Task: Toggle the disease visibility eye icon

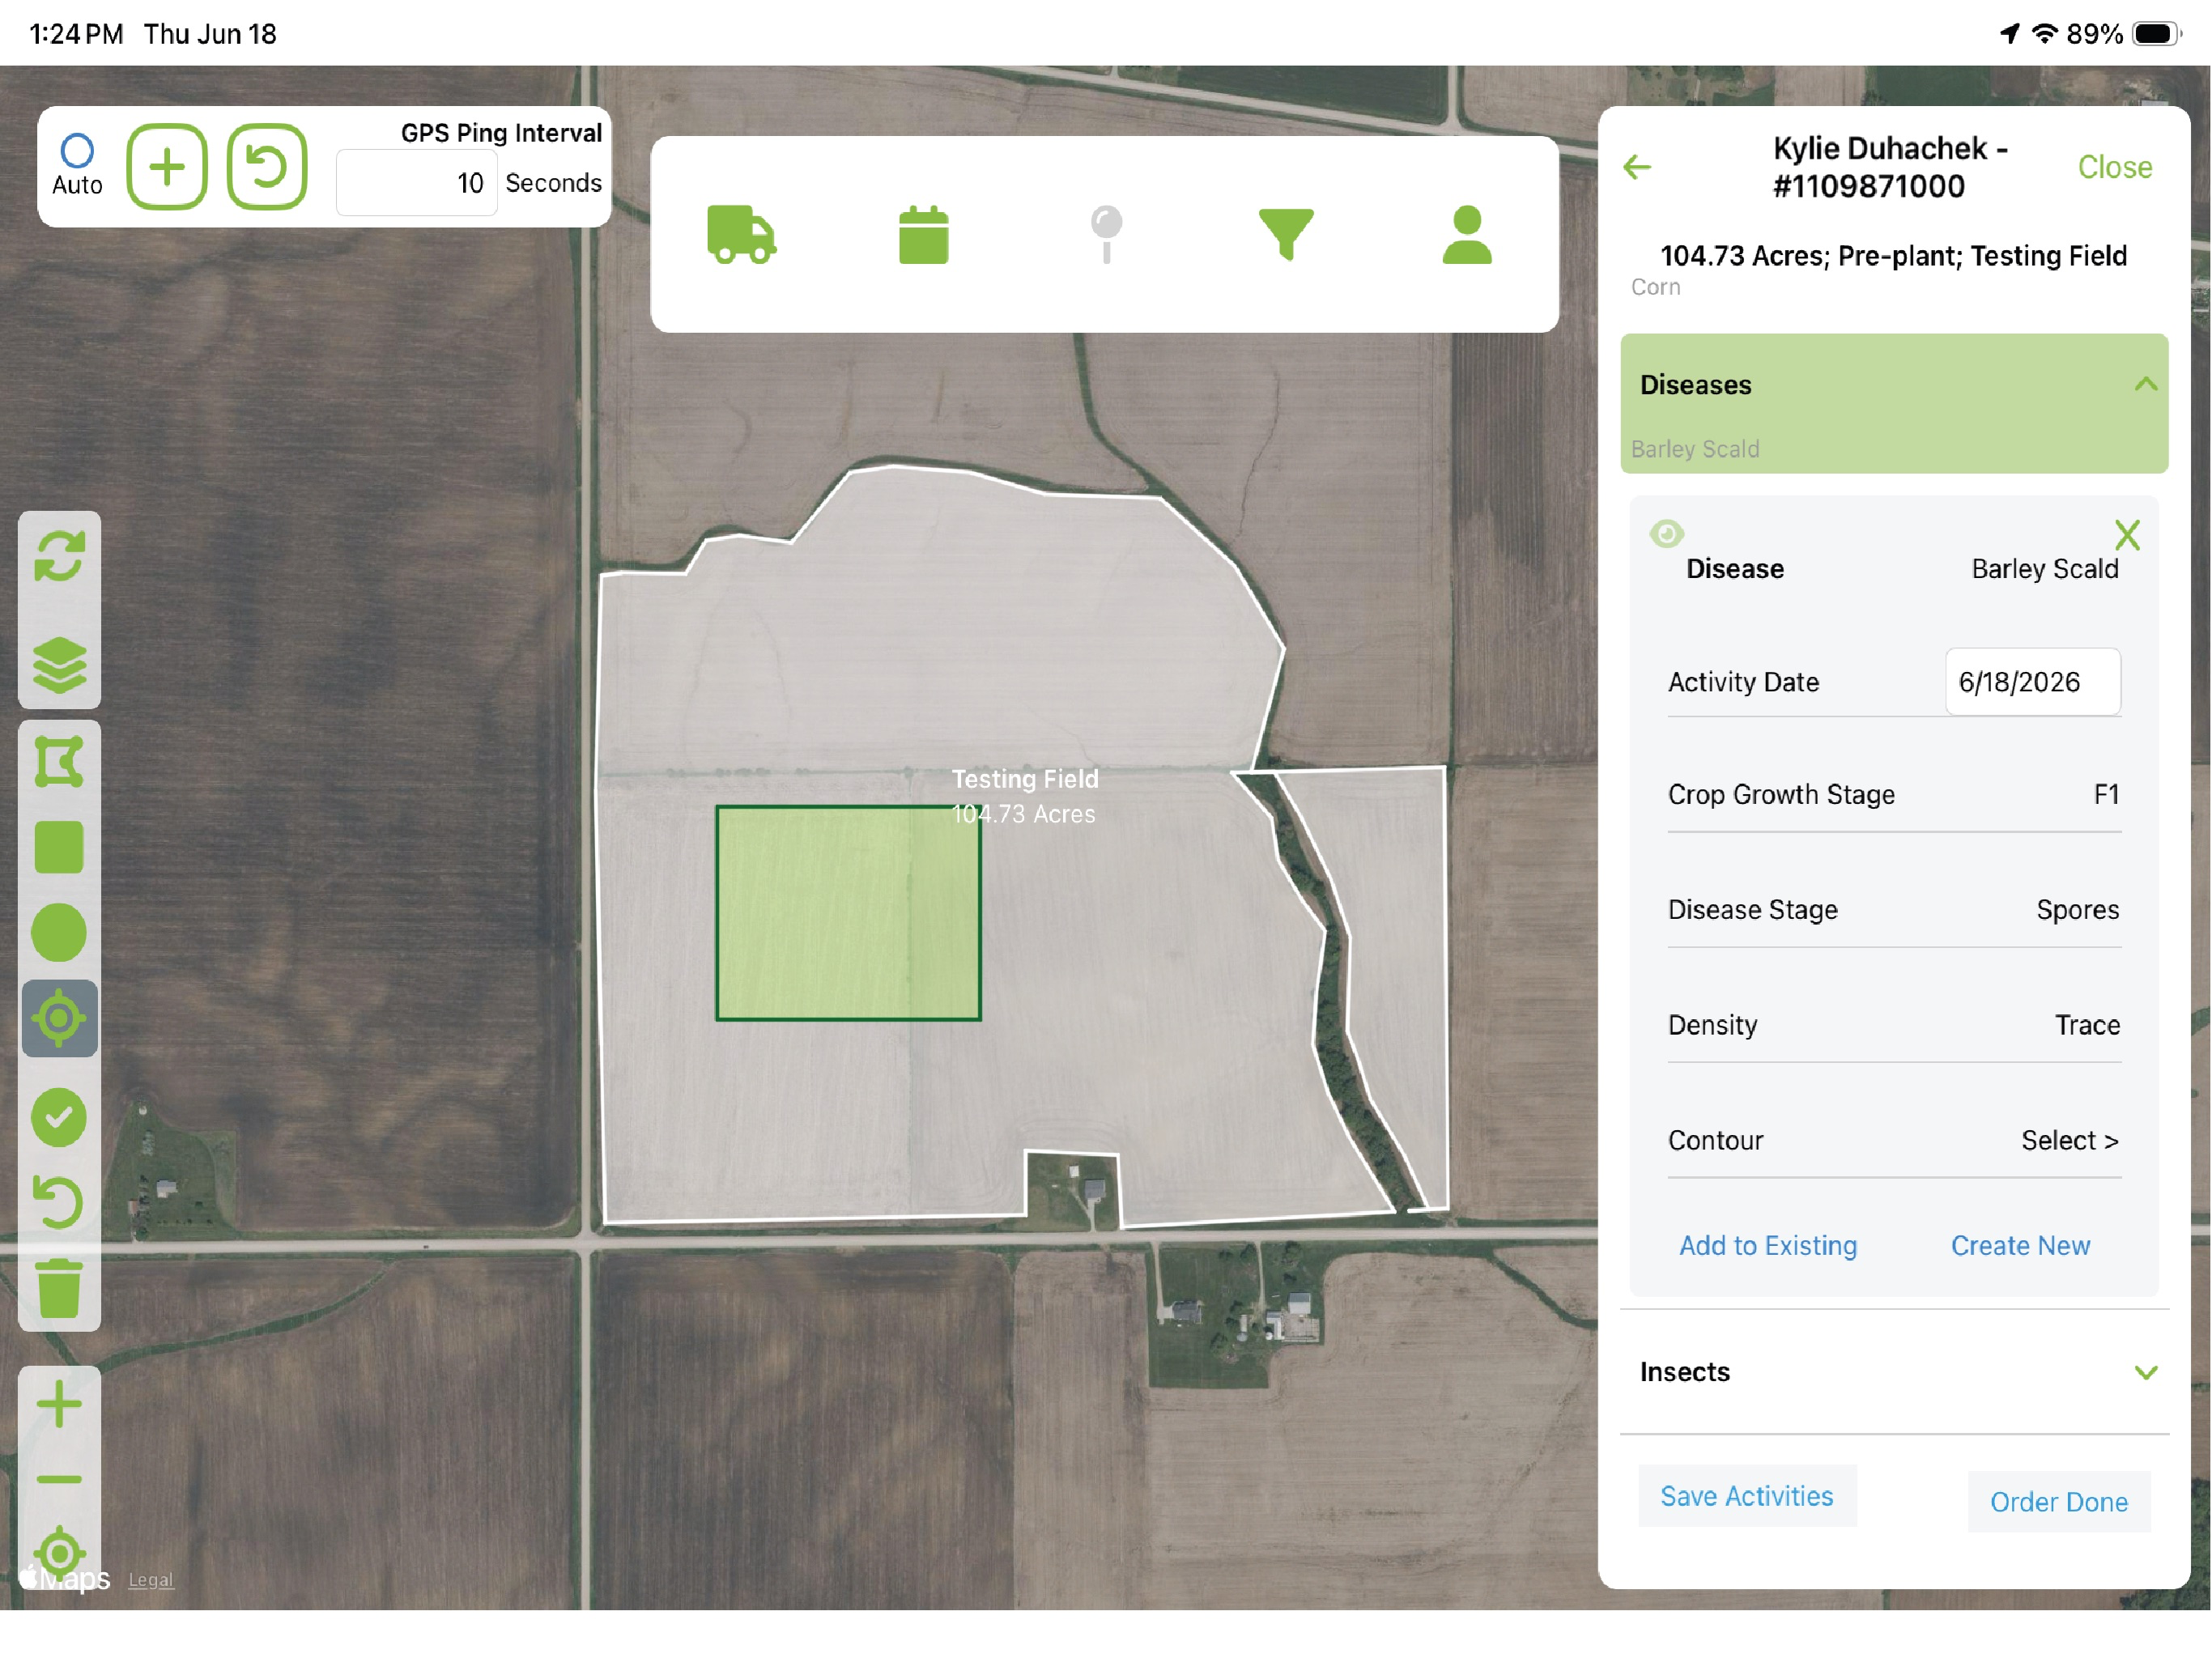Action: [1666, 533]
